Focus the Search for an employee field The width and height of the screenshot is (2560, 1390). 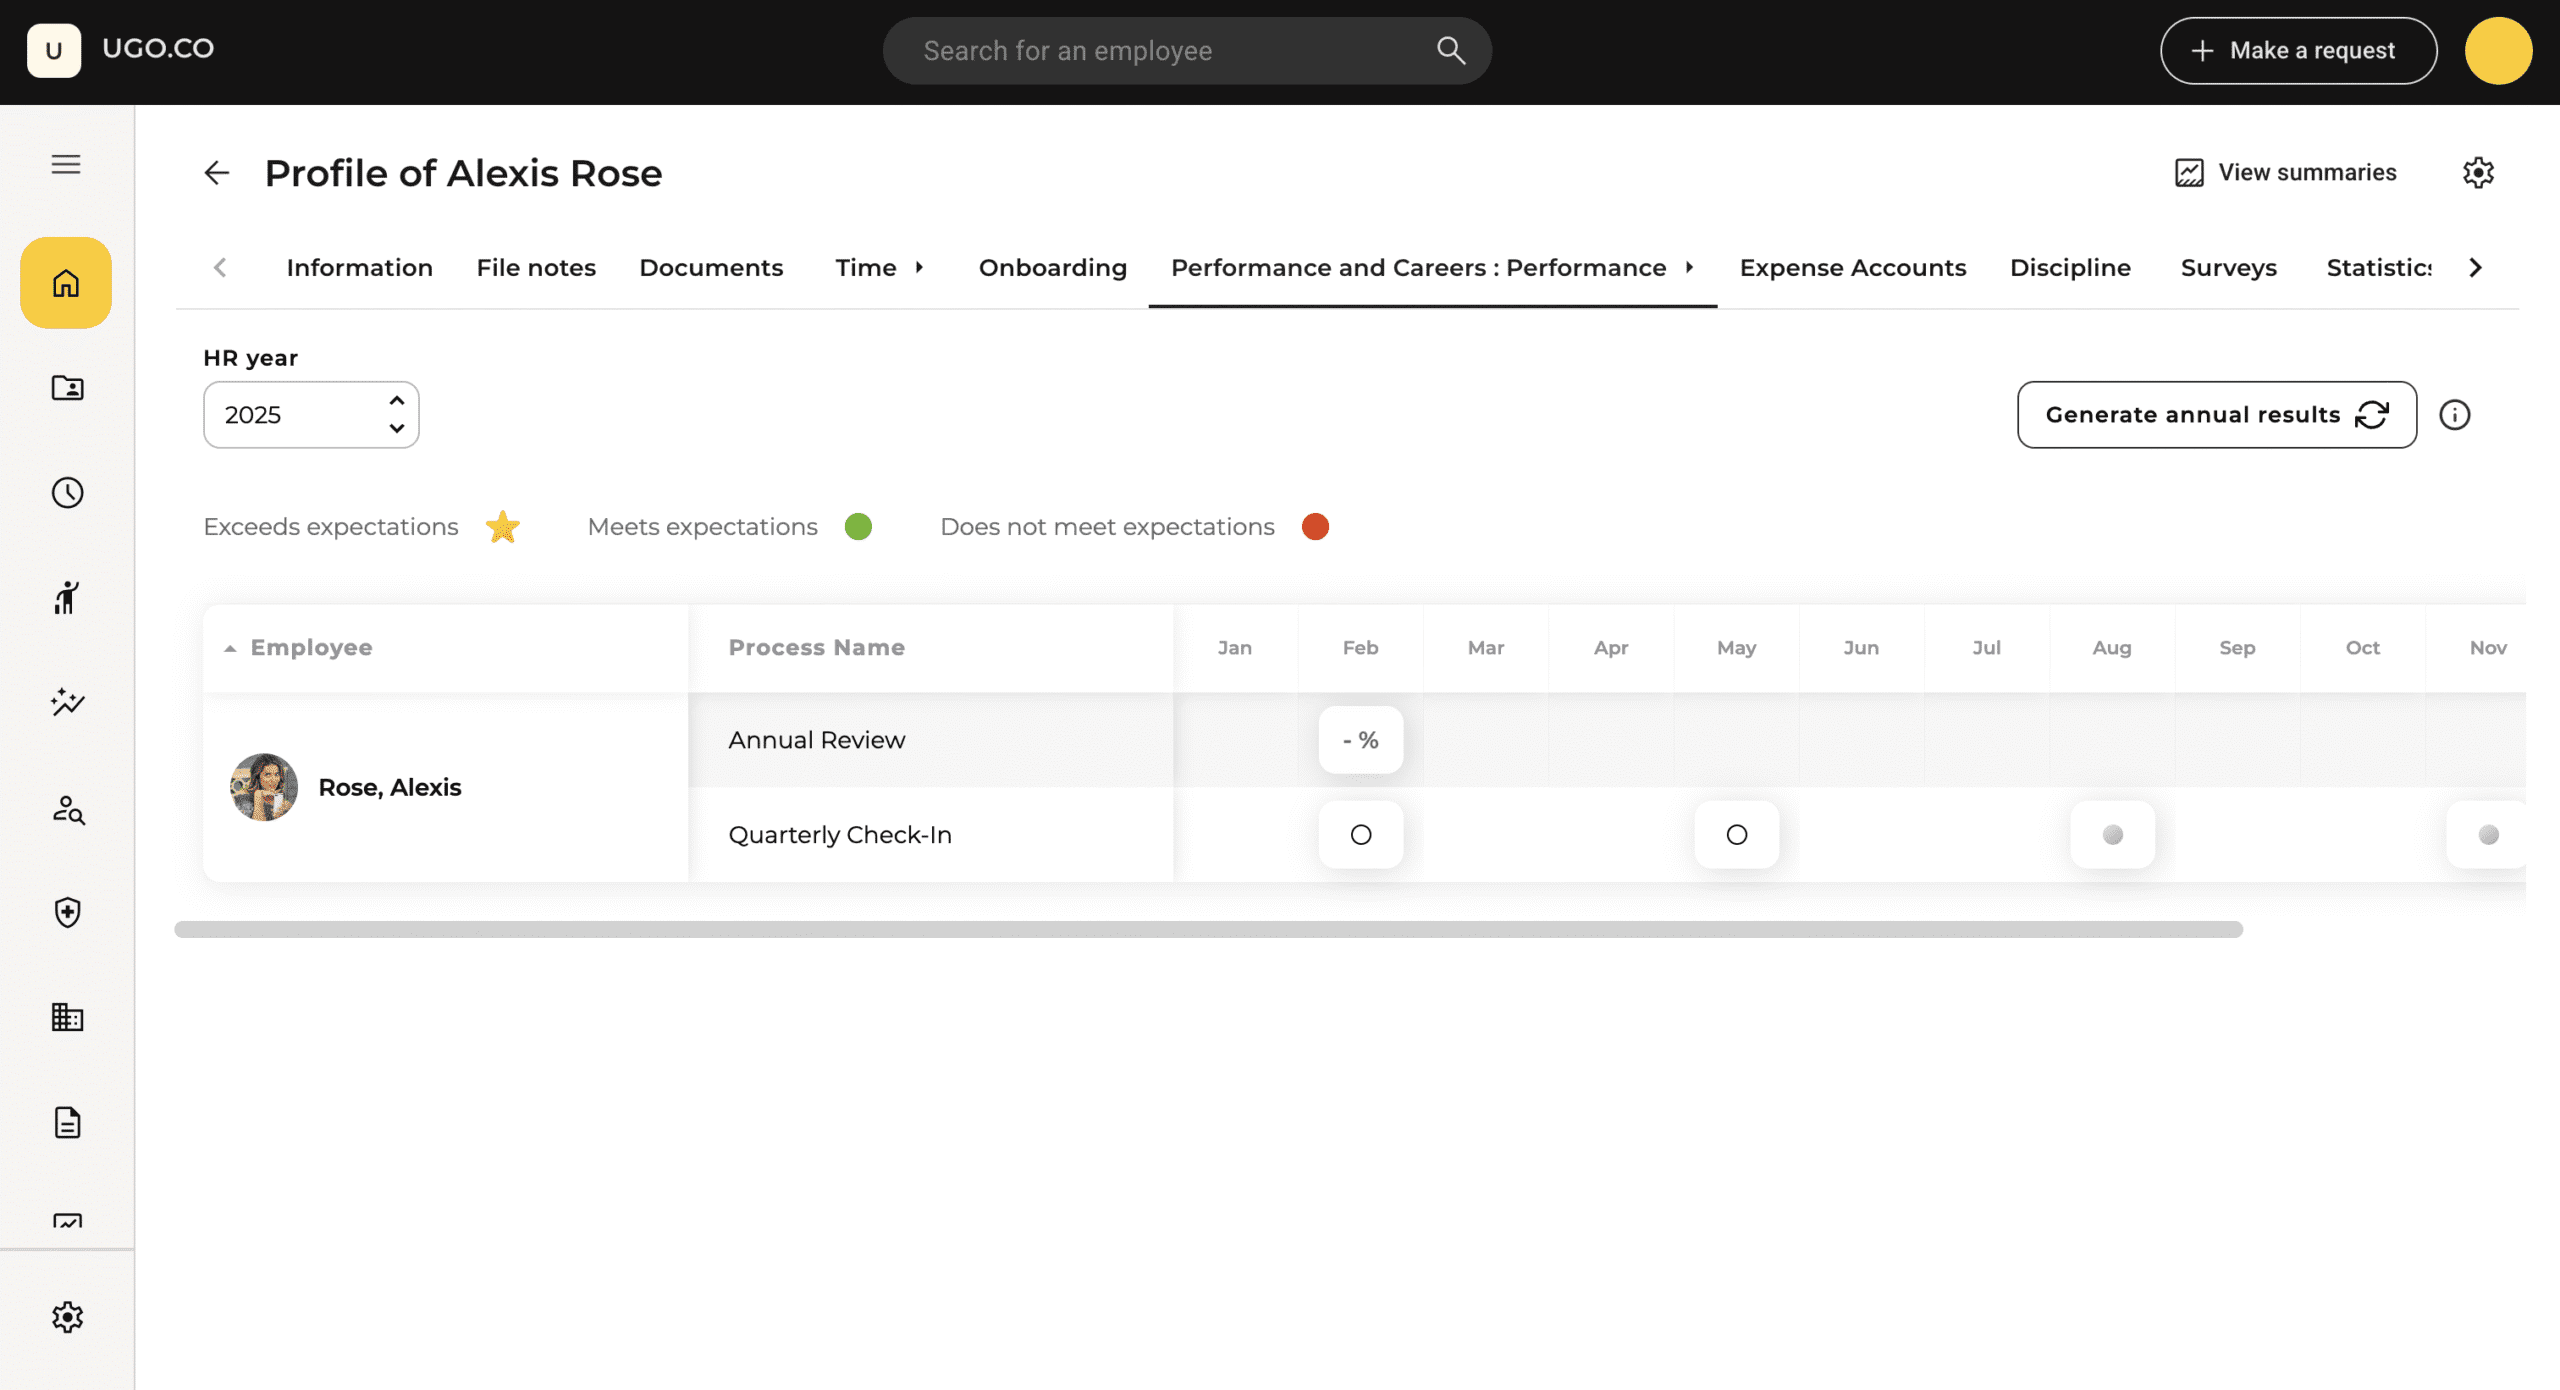(1187, 50)
